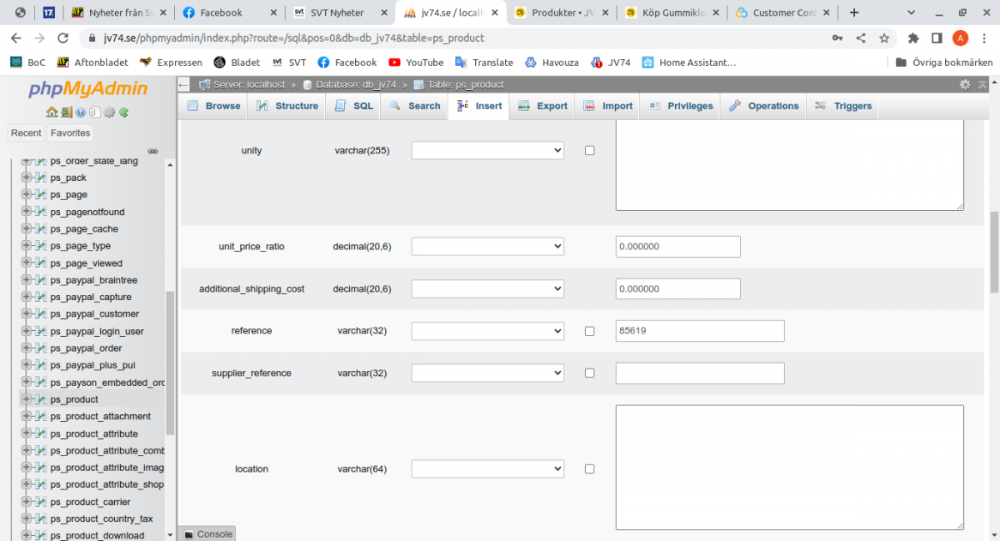Click the phpMyAdmin logo
This screenshot has width=1000, height=541.
88,88
